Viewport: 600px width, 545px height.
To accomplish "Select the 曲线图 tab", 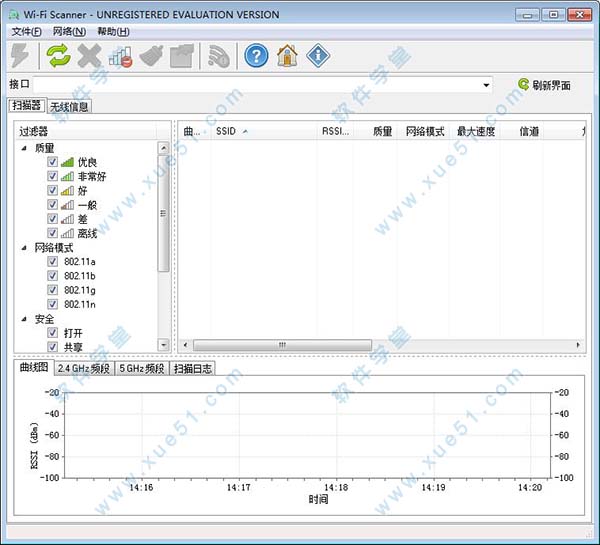I will [x=34, y=367].
